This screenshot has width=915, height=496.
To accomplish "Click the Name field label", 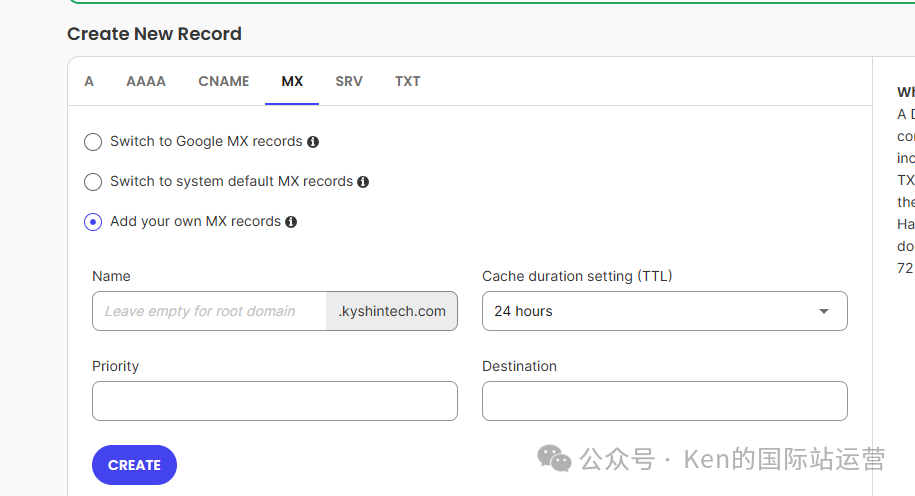I will tap(111, 276).
